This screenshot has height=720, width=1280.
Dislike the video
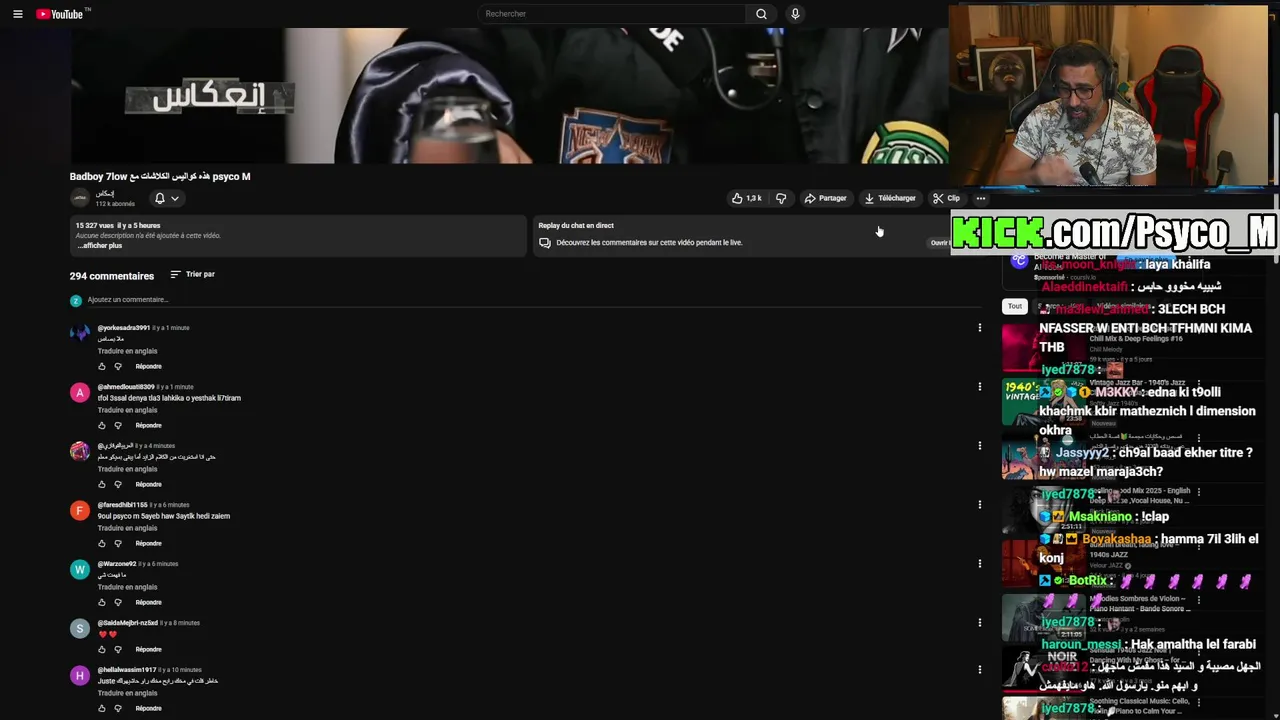(781, 198)
